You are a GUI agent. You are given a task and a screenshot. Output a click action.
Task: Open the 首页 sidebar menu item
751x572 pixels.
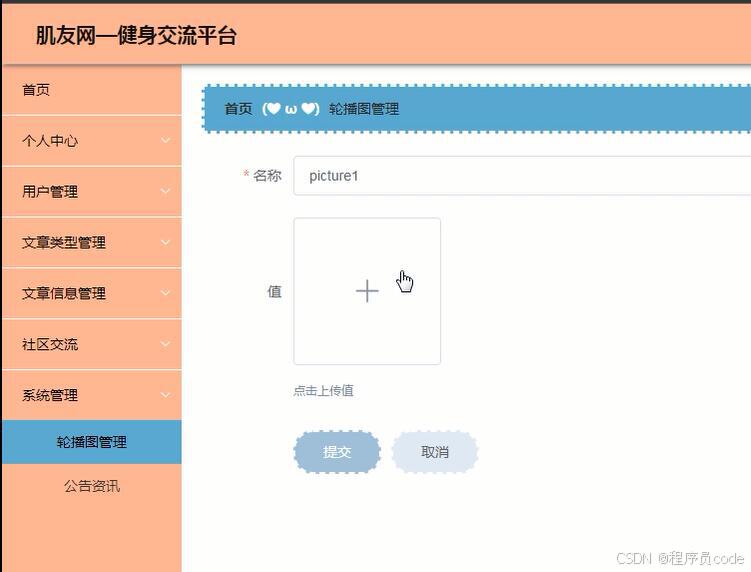click(91, 90)
